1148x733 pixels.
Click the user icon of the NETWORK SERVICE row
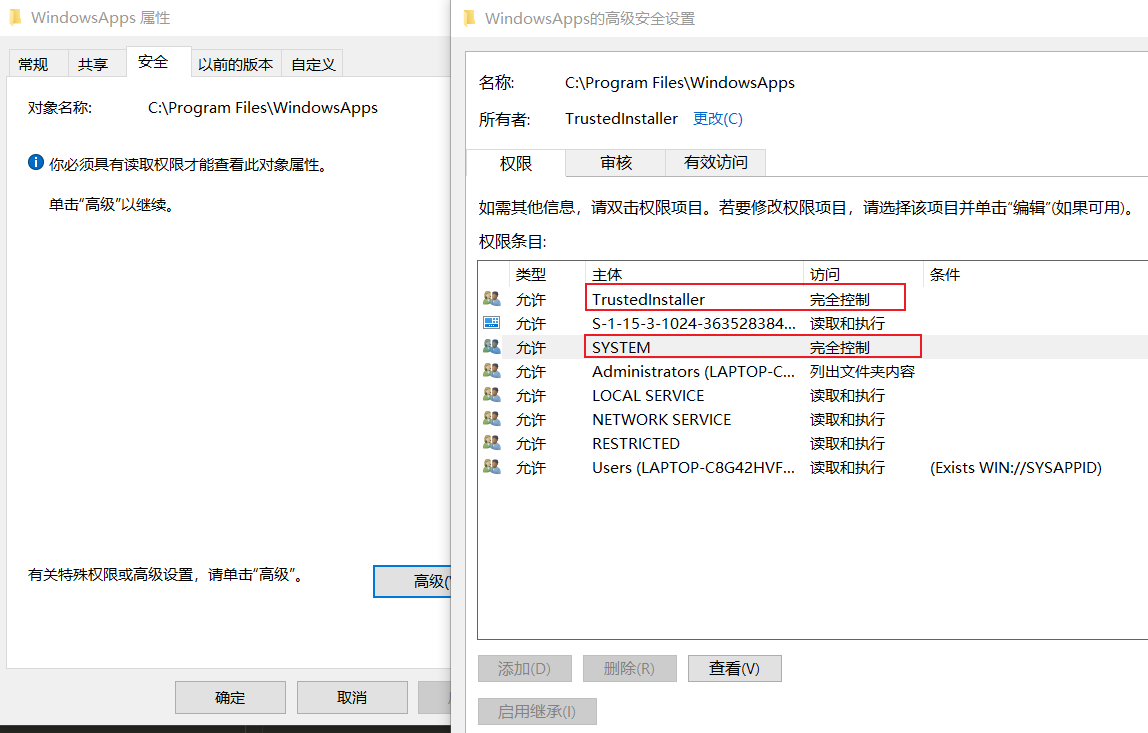491,420
